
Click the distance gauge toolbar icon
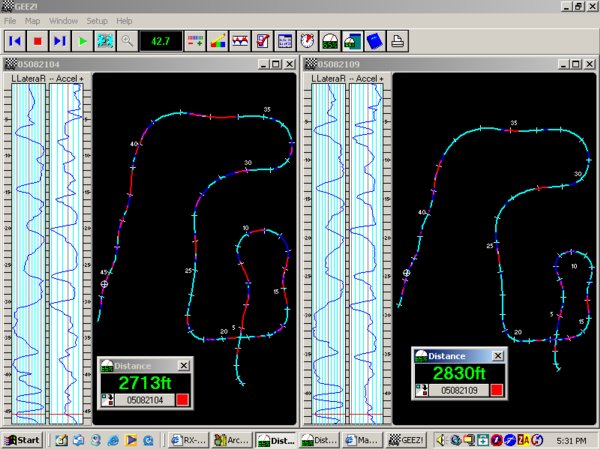tap(330, 41)
